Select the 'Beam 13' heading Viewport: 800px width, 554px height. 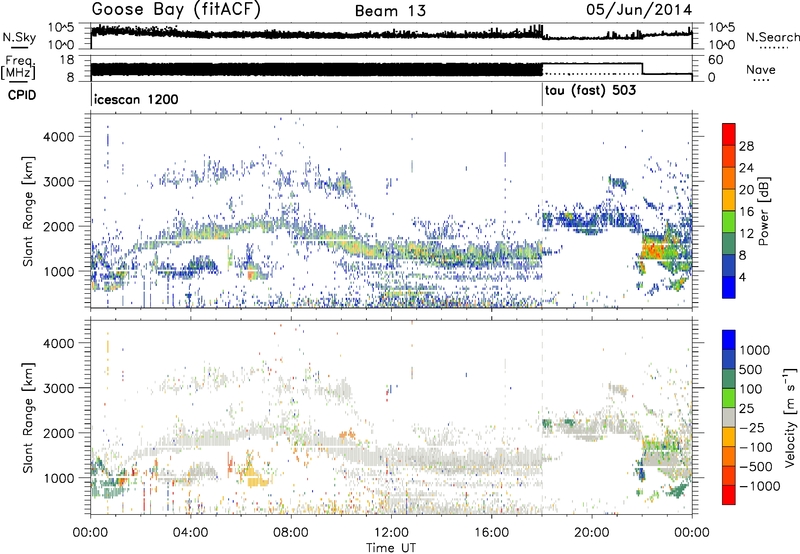pos(390,11)
